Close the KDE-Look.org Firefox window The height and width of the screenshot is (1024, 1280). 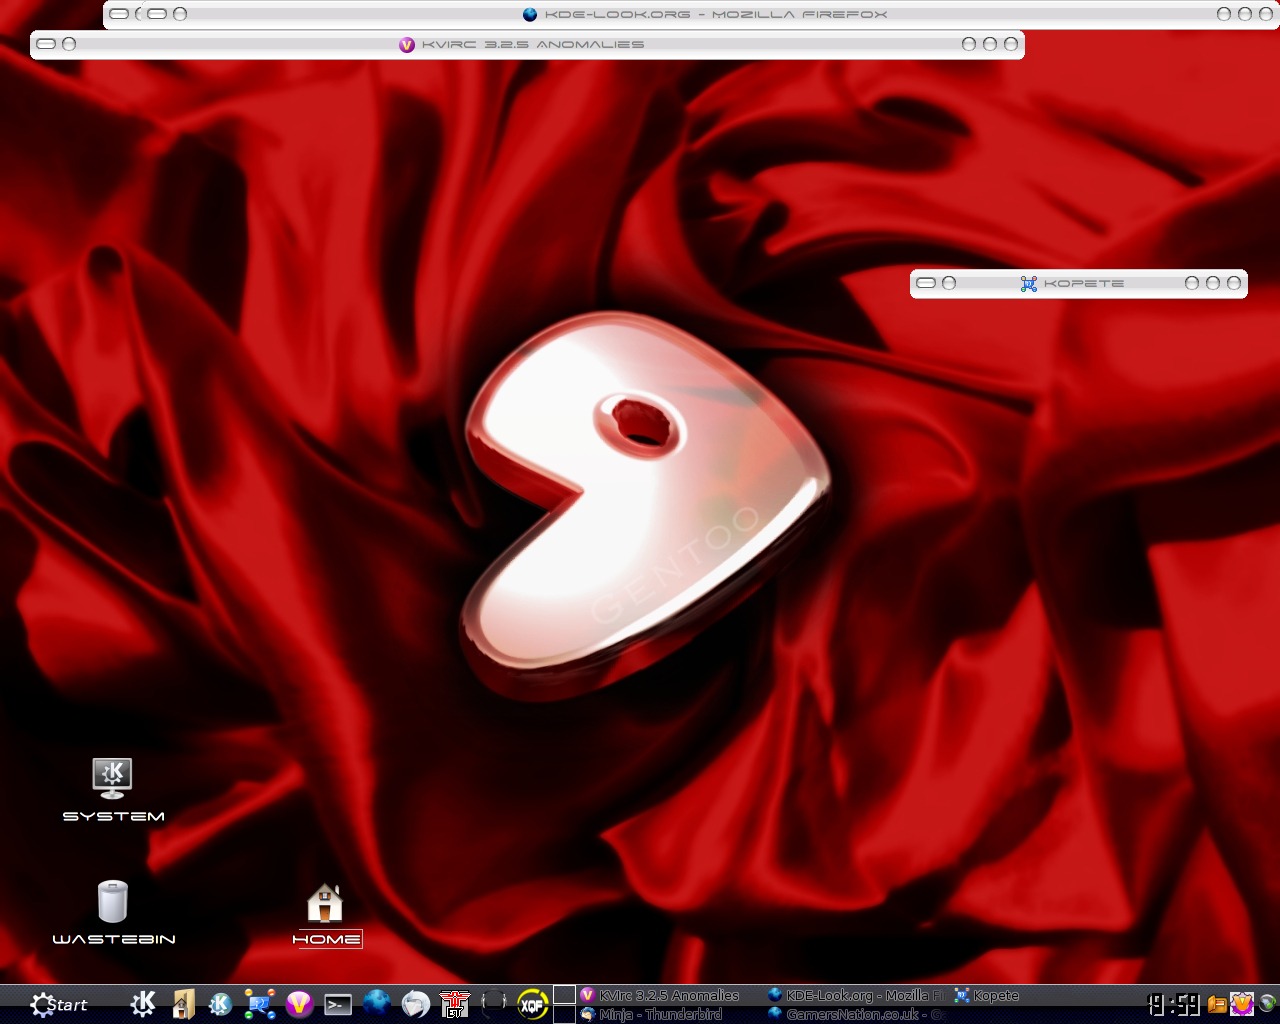click(1266, 14)
